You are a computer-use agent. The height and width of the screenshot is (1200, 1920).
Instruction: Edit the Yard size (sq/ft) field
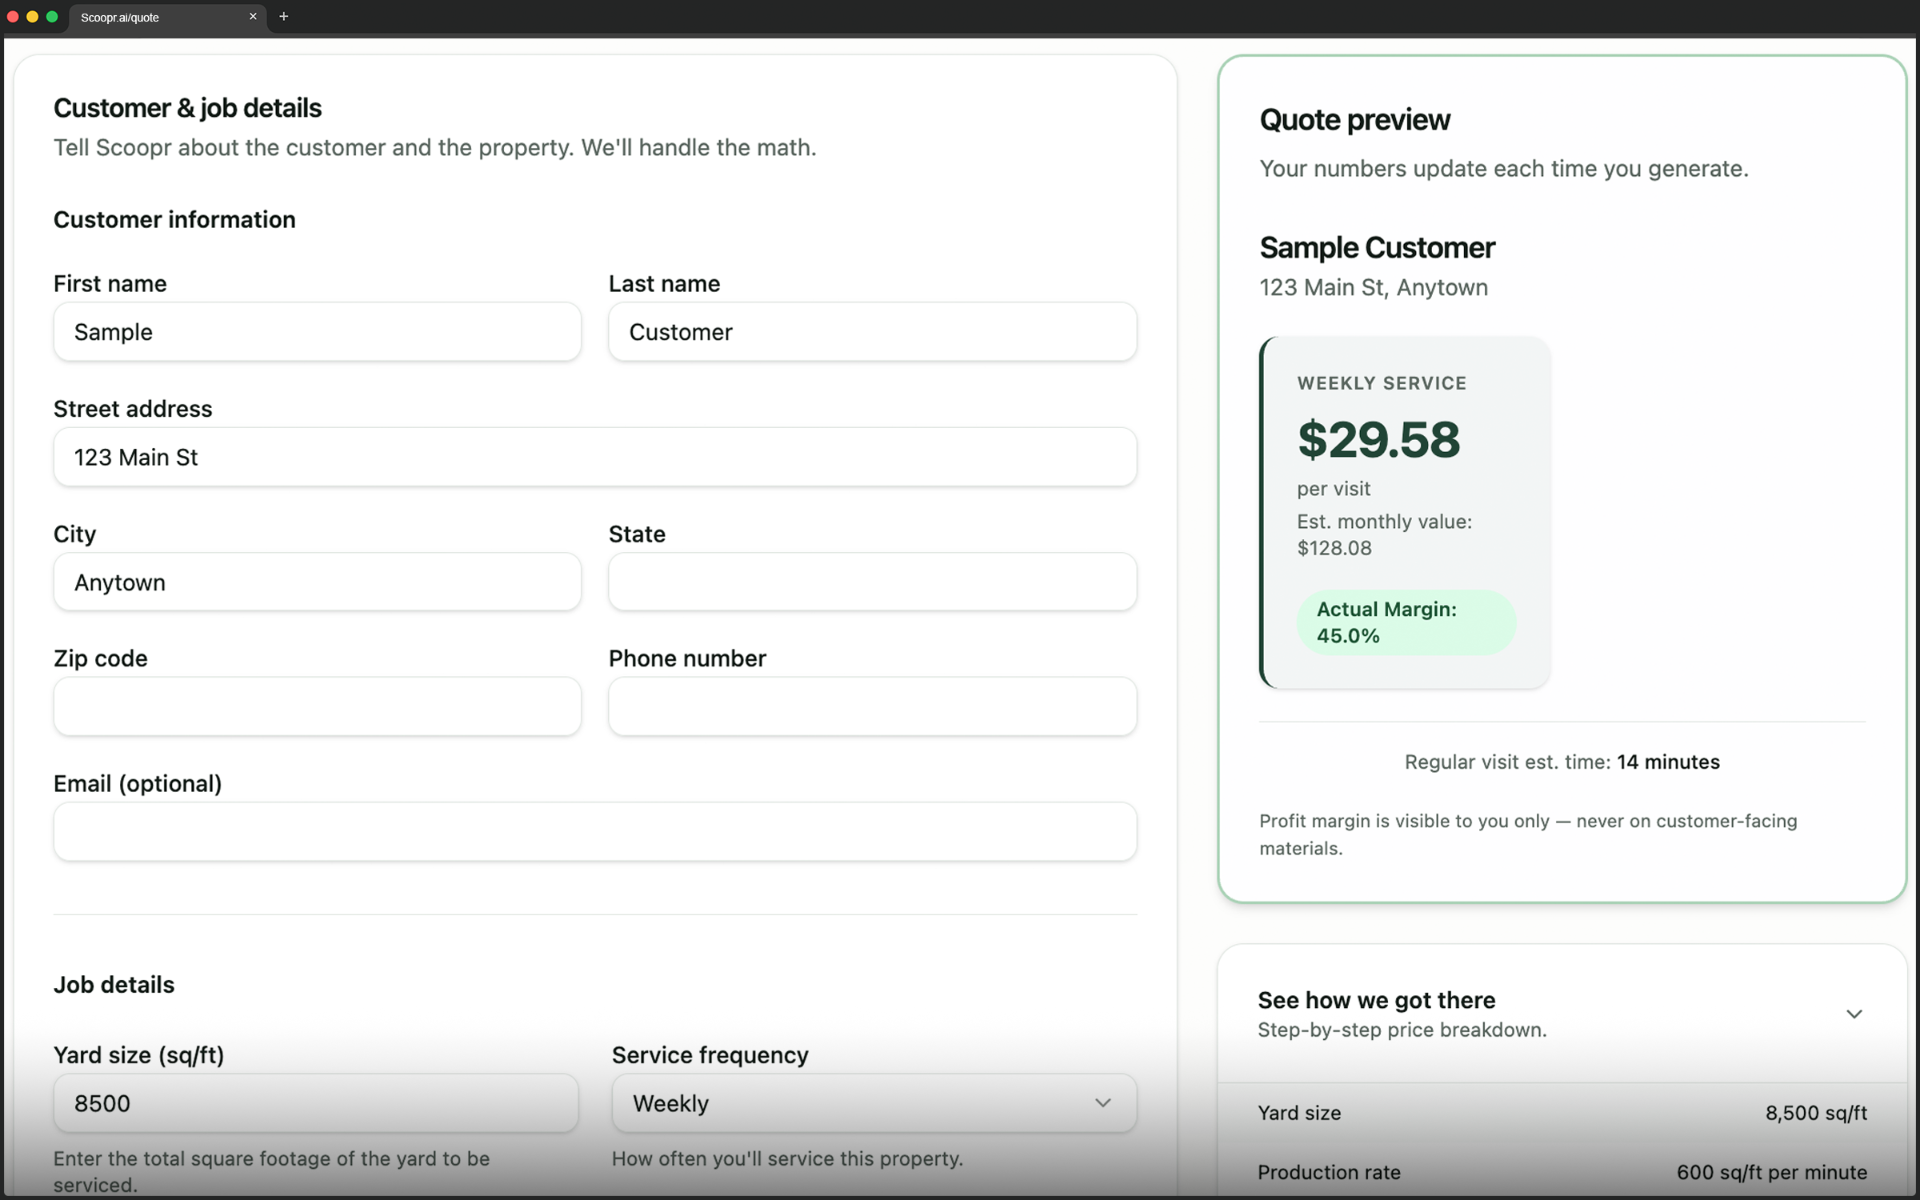(316, 1103)
